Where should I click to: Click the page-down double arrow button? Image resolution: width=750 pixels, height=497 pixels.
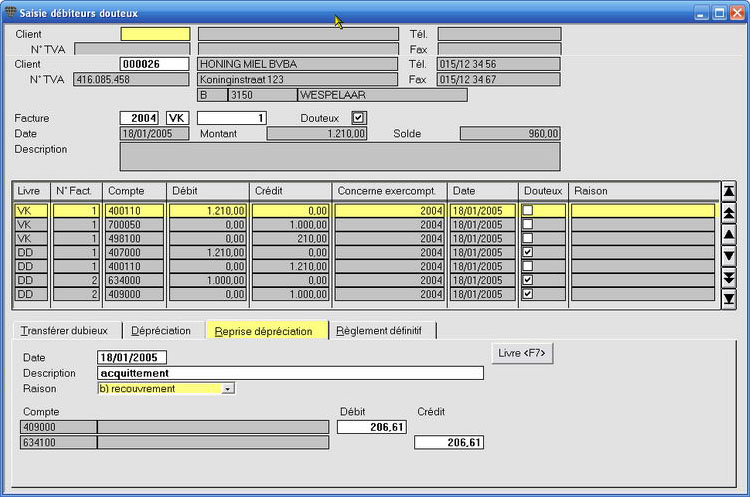[728, 277]
